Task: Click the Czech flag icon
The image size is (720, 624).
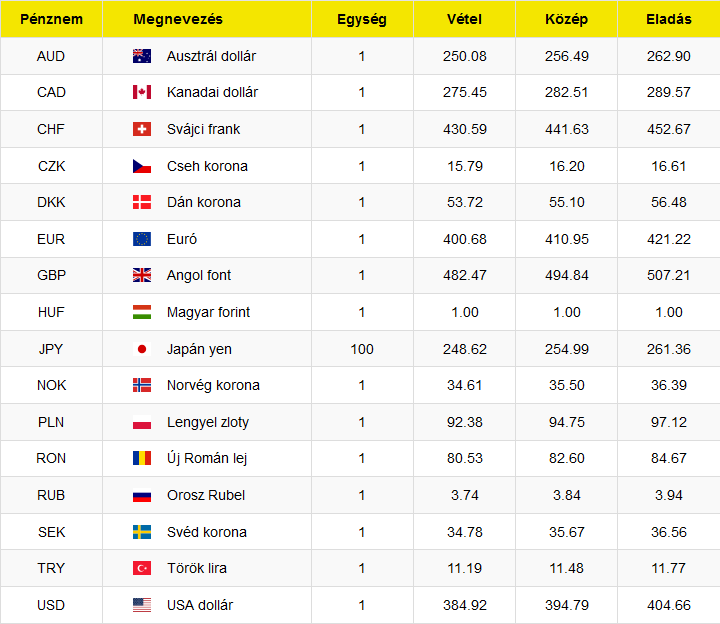Action: (x=142, y=166)
